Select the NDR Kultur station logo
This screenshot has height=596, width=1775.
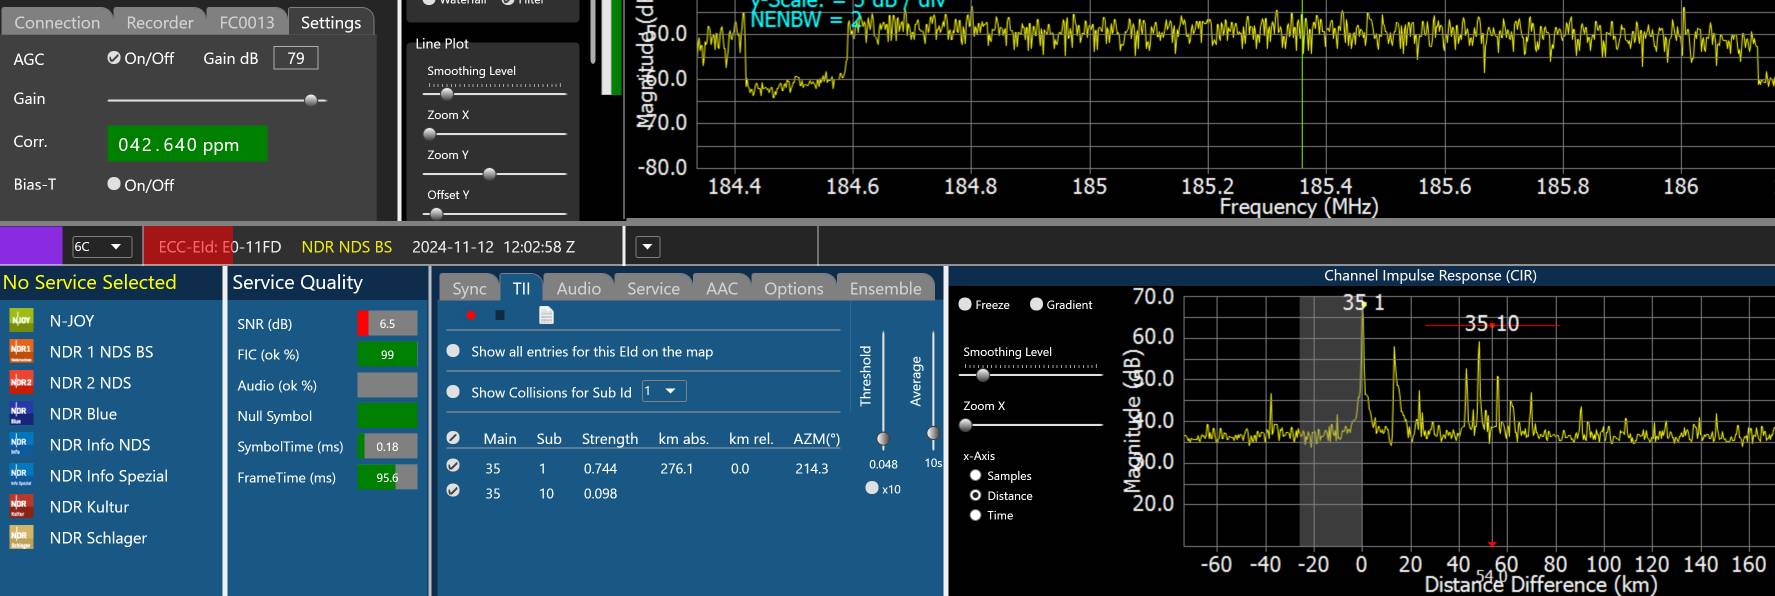pyautogui.click(x=21, y=506)
